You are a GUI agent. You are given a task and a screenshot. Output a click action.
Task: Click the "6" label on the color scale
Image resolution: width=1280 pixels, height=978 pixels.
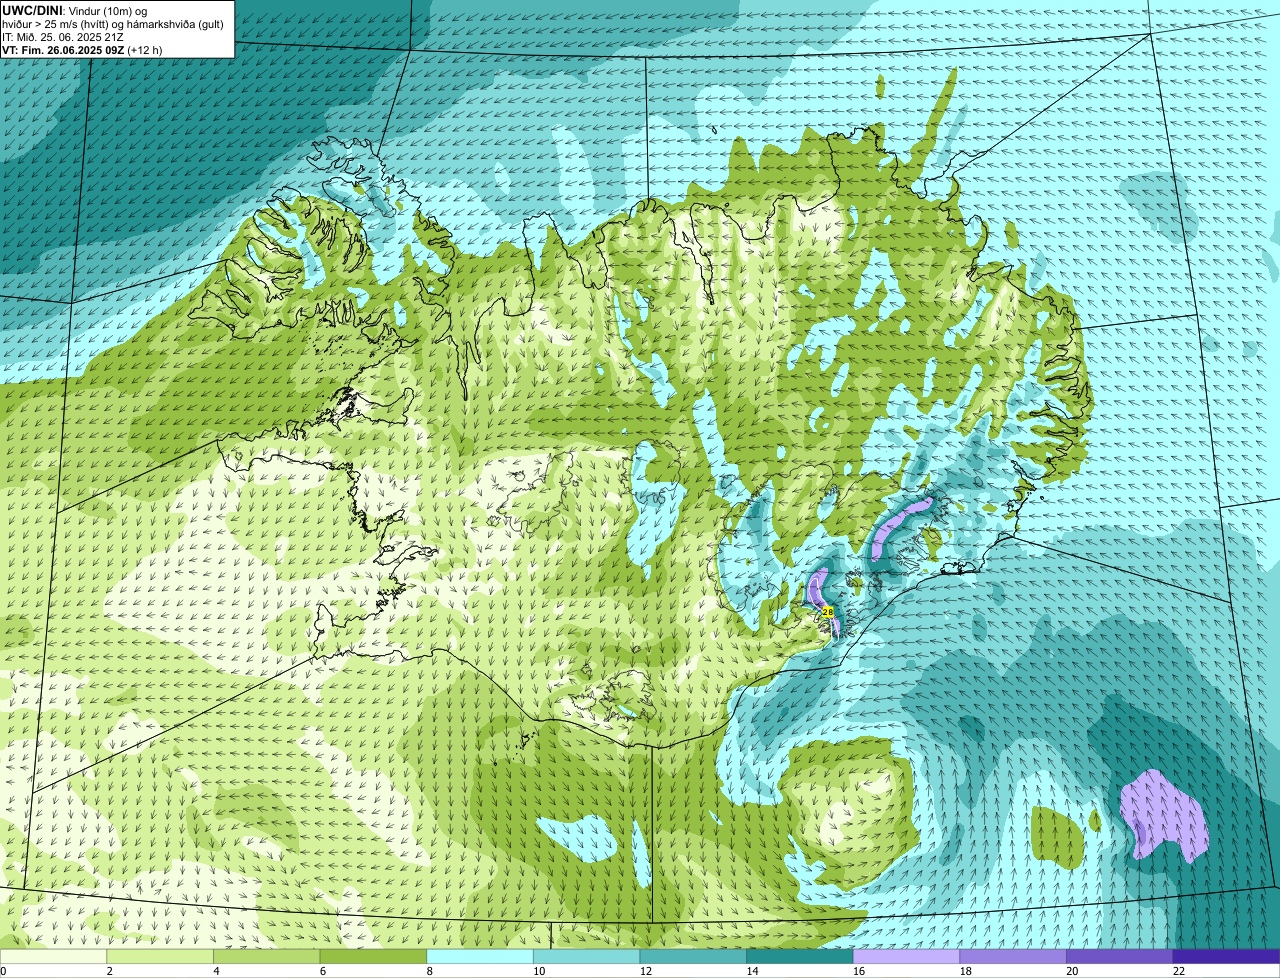[323, 971]
